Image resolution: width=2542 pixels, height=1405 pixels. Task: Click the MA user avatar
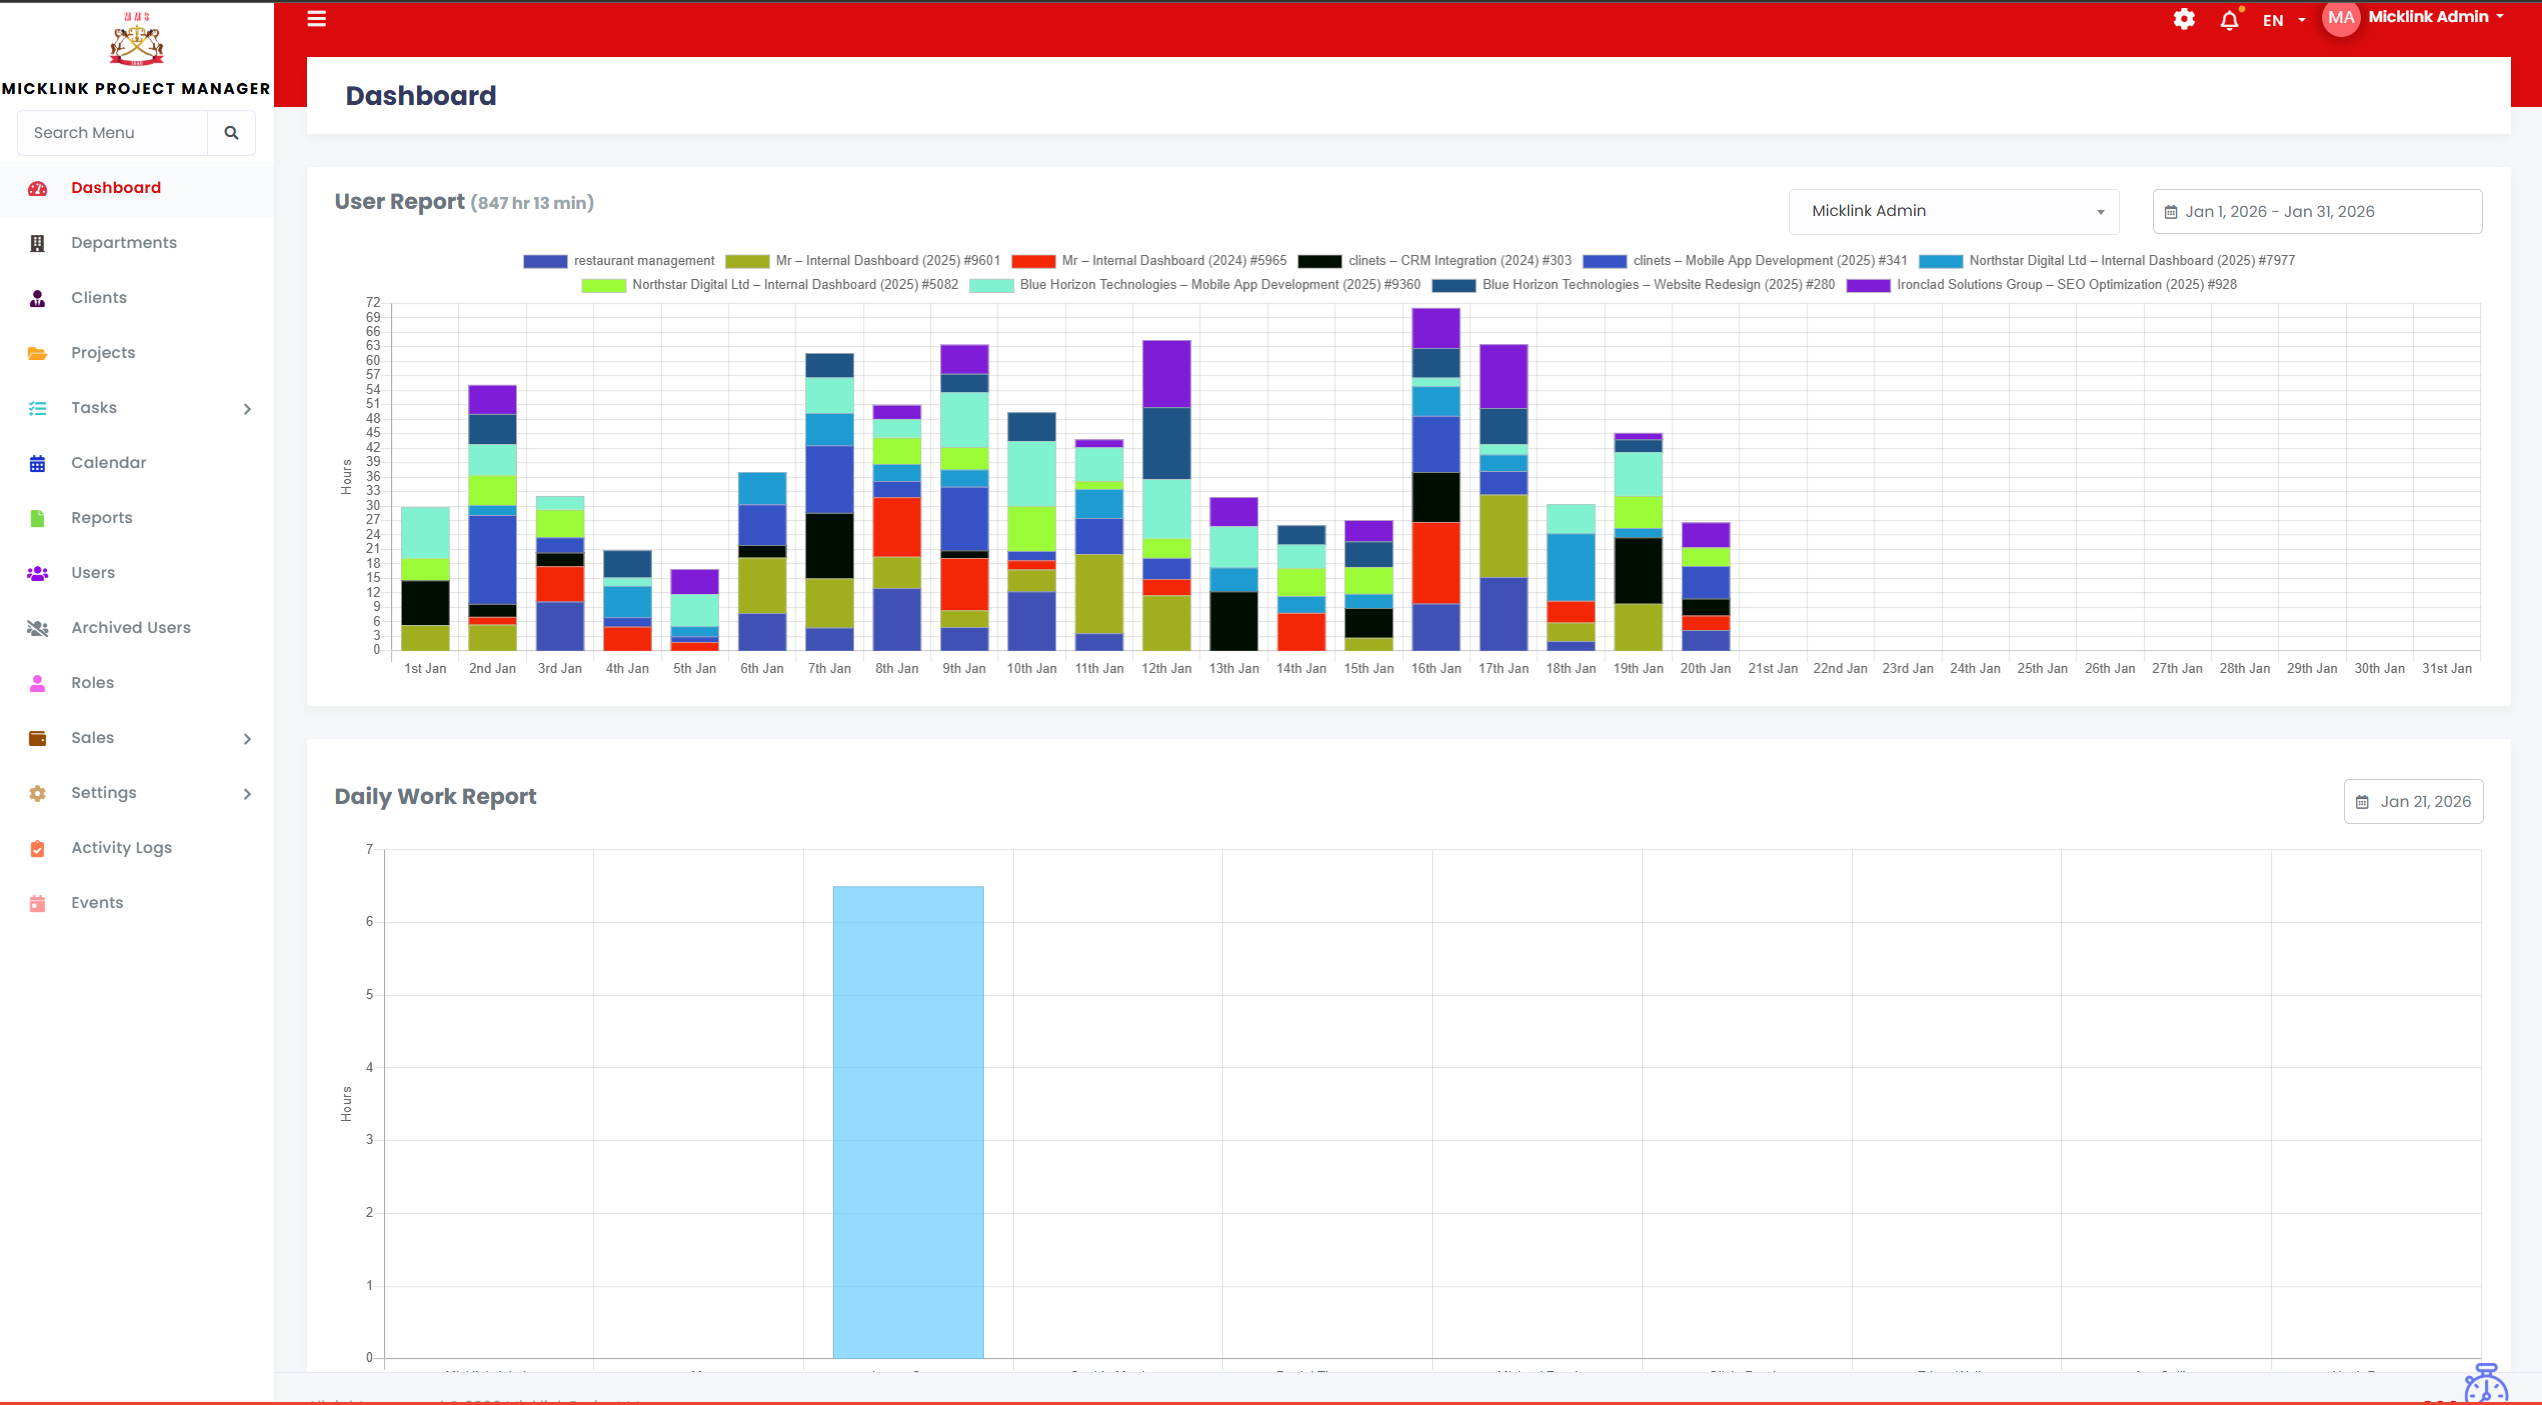click(2340, 18)
